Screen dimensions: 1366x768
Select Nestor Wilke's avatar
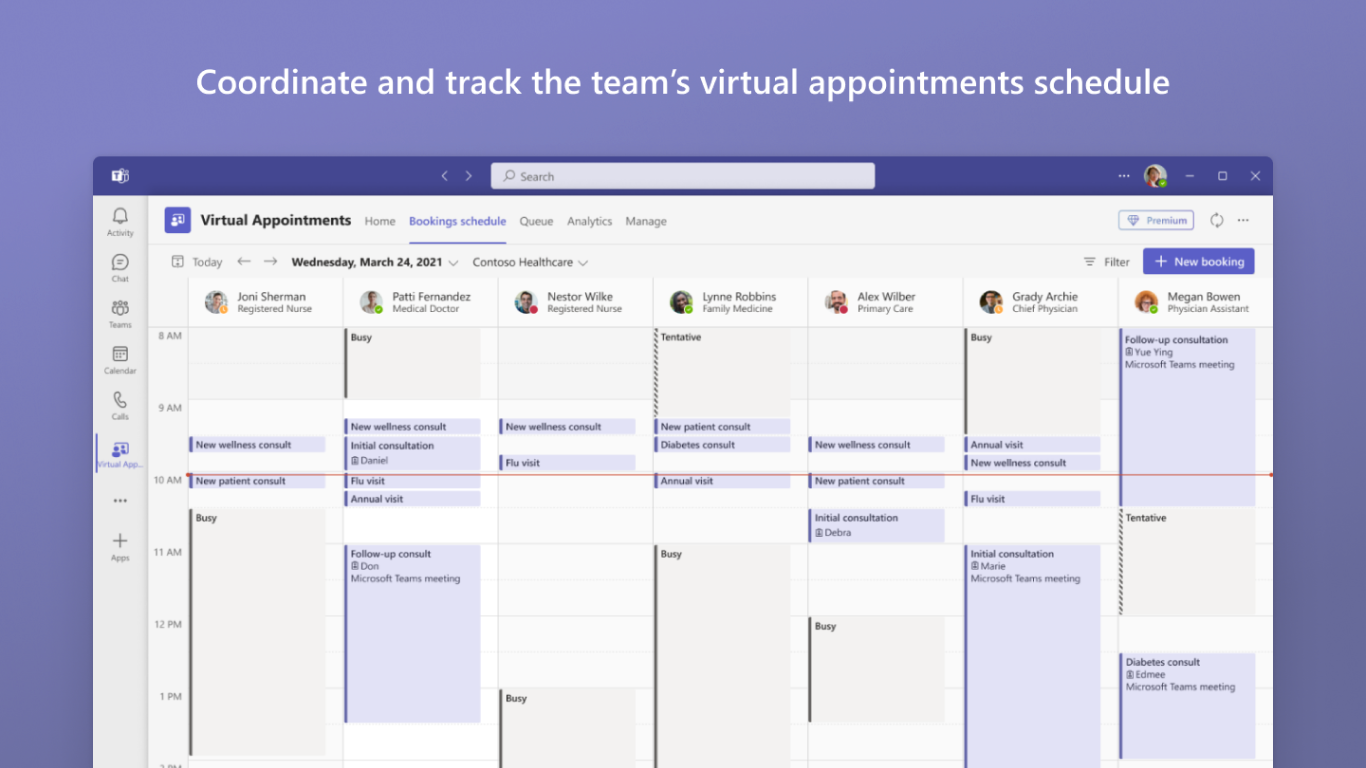click(526, 302)
